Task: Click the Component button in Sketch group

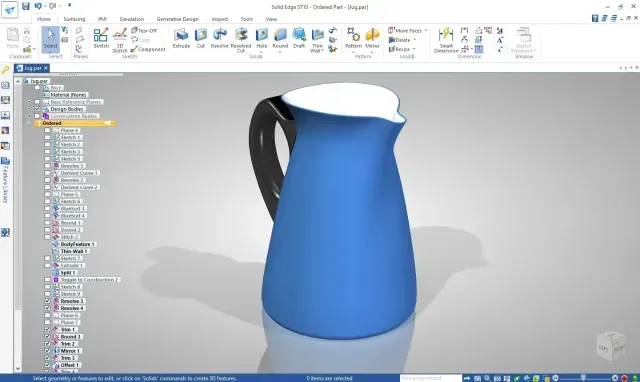Action: pyautogui.click(x=148, y=49)
